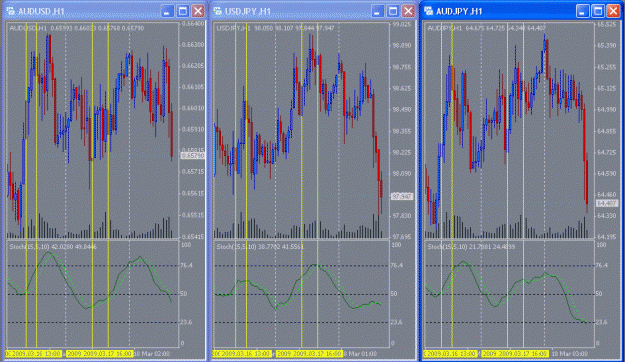Click the USDJPY,H1 OHLC quote line in chart
The height and width of the screenshot is (362, 625).
click(275, 28)
